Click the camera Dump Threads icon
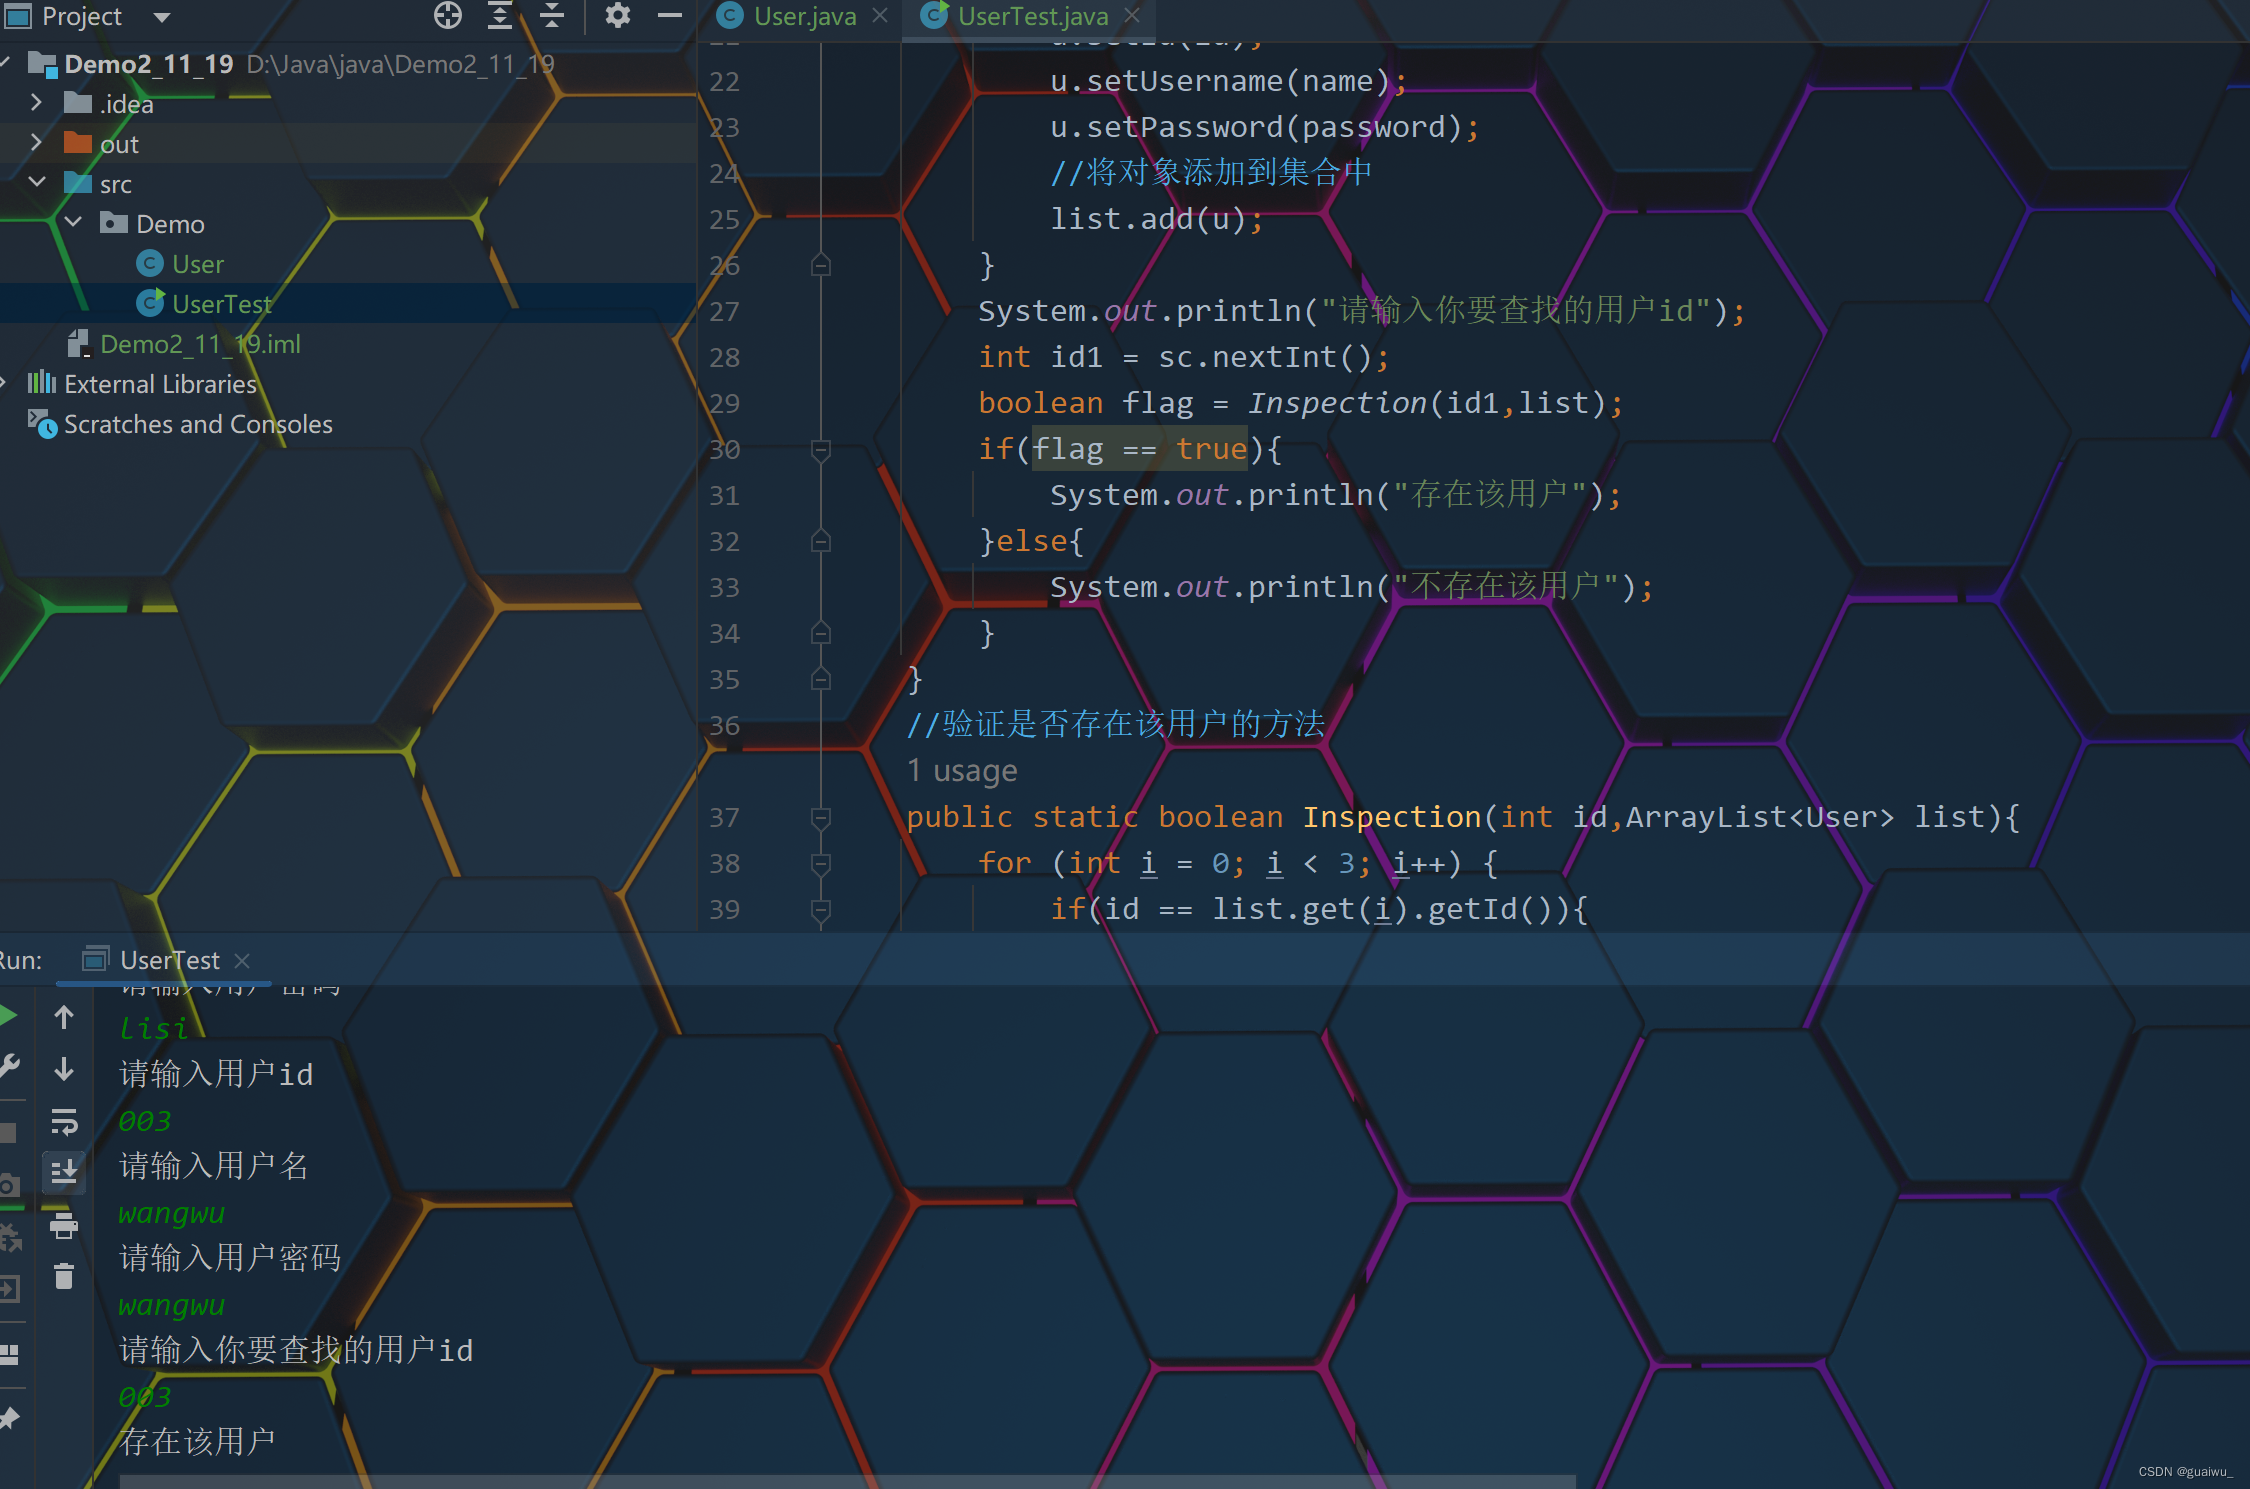This screenshot has width=2250, height=1489. (8, 1185)
